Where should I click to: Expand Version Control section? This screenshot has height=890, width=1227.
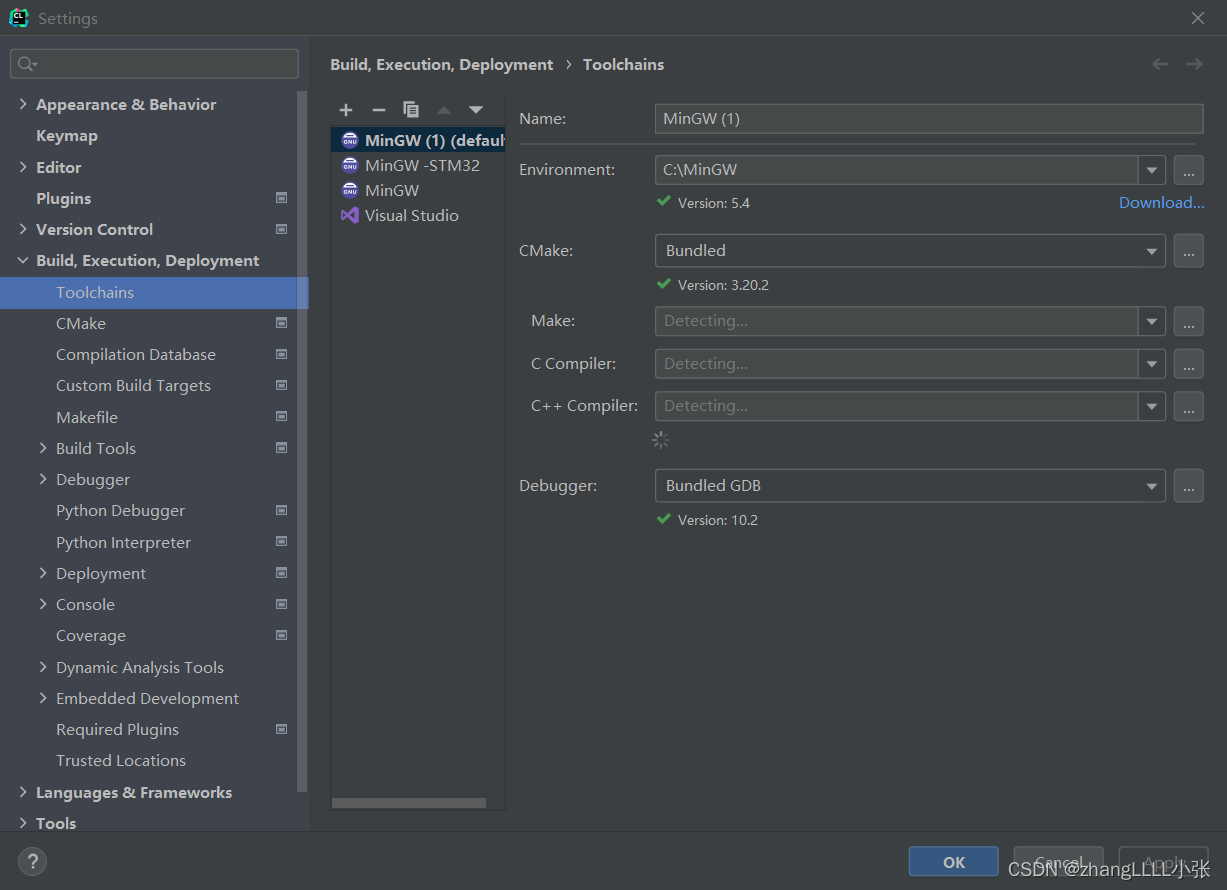[23, 229]
